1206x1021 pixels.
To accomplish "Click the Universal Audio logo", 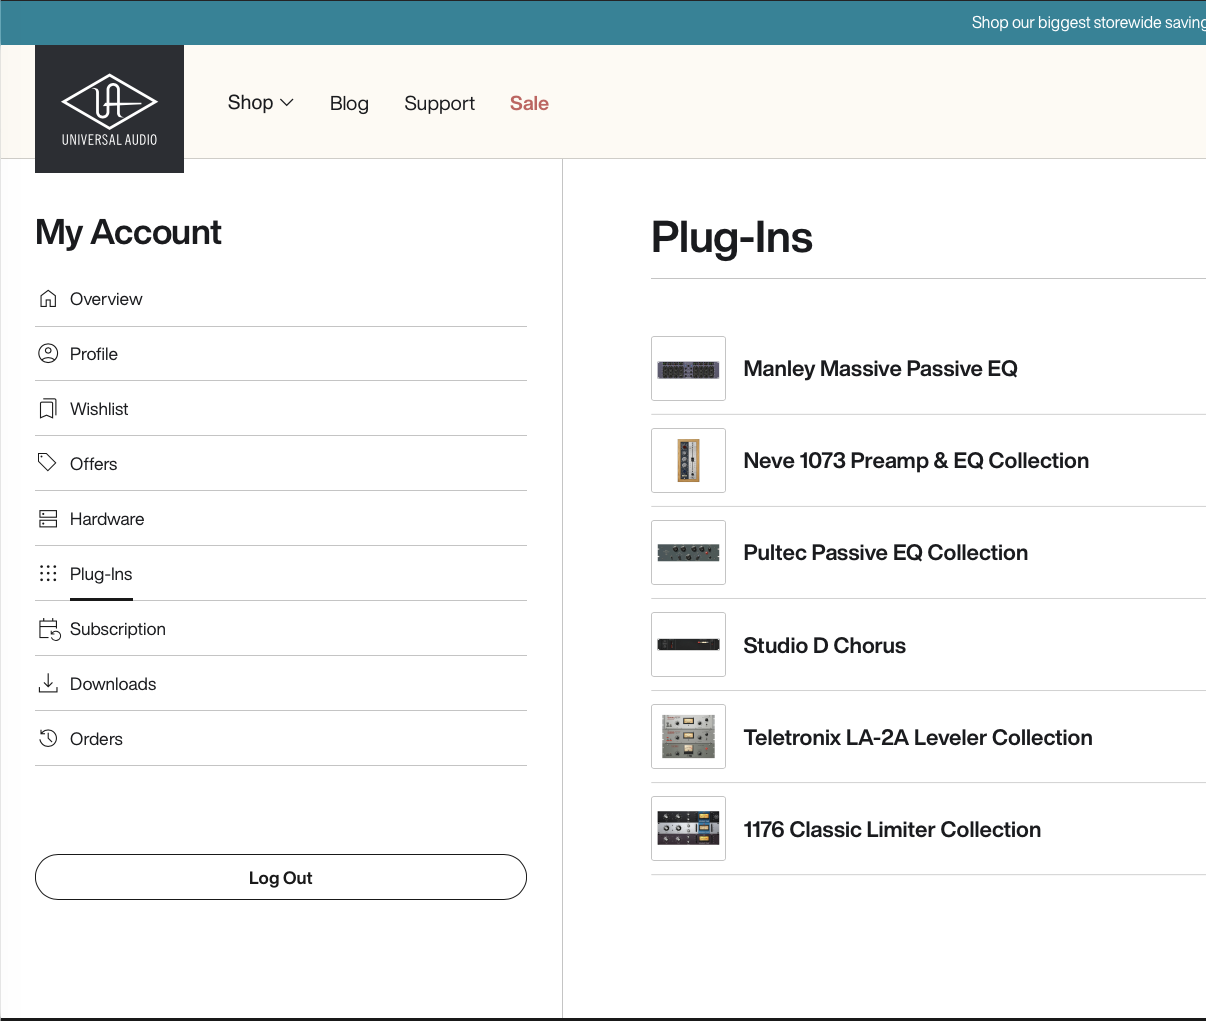I will [x=109, y=109].
